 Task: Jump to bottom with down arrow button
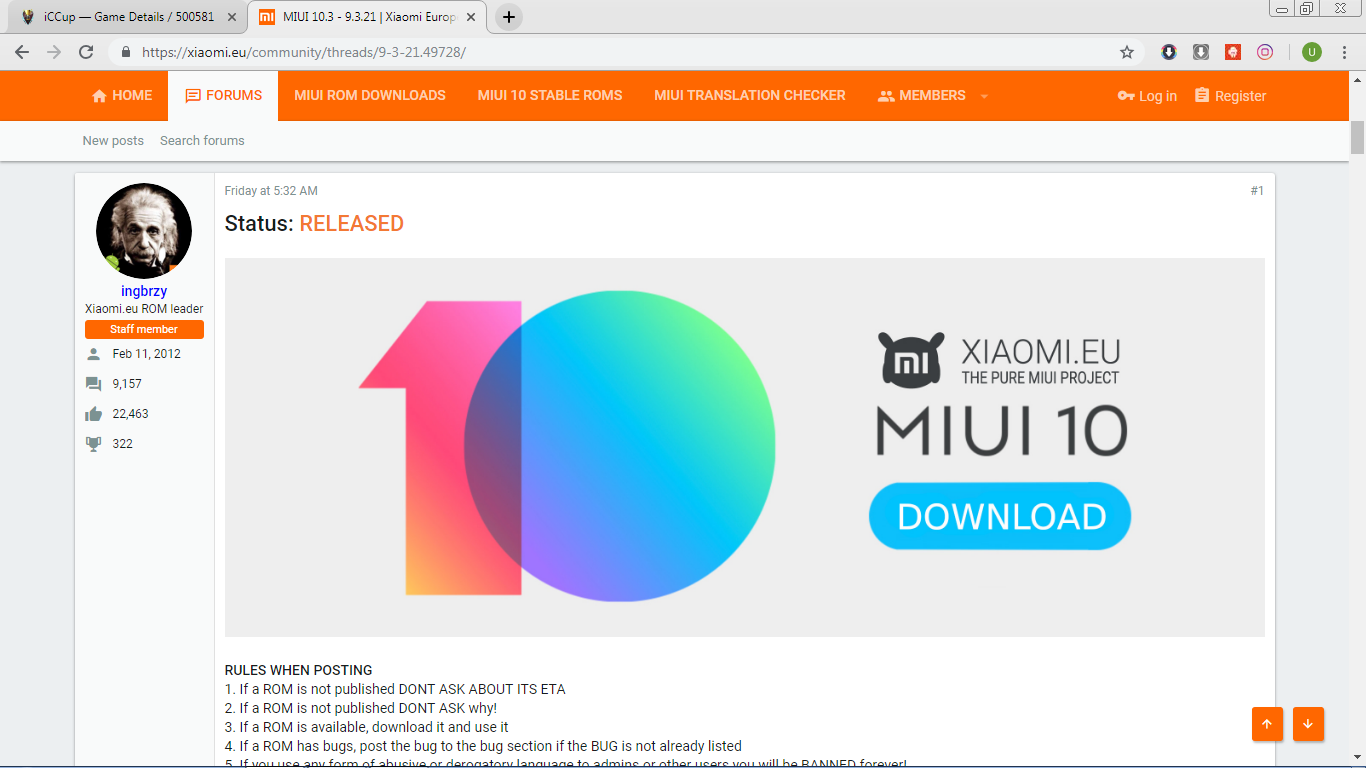click(x=1308, y=724)
